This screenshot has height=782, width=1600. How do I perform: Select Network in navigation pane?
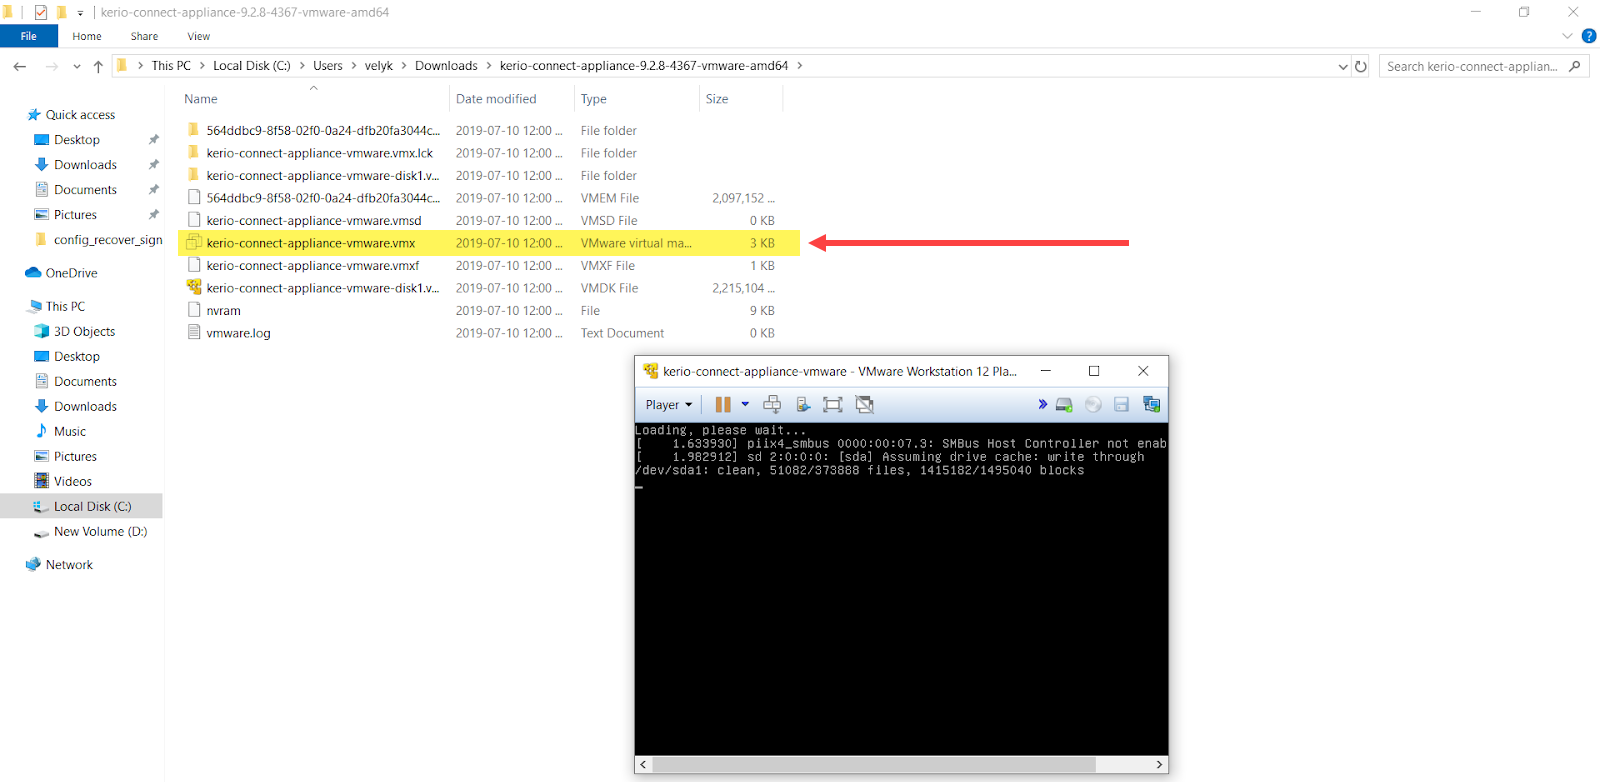[x=69, y=565]
